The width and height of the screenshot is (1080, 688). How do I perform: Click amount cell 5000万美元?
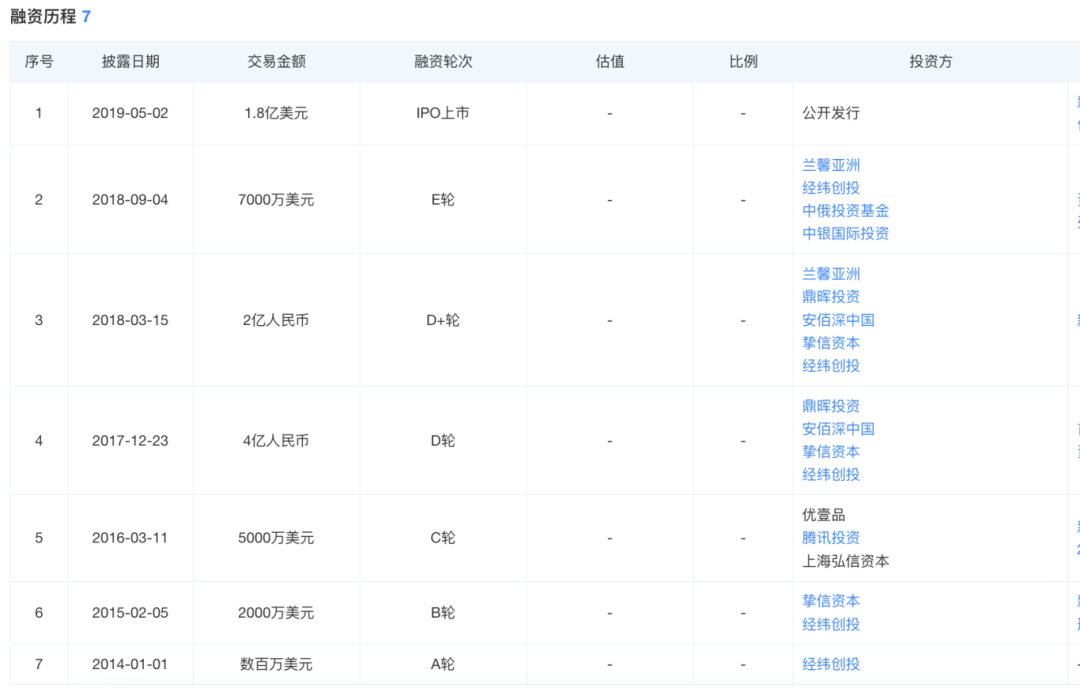coord(276,538)
